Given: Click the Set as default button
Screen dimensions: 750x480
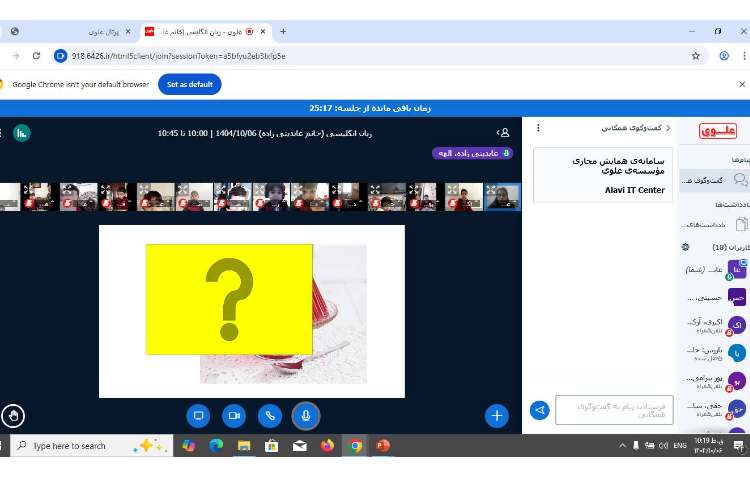Looking at the screenshot, I should click(190, 84).
